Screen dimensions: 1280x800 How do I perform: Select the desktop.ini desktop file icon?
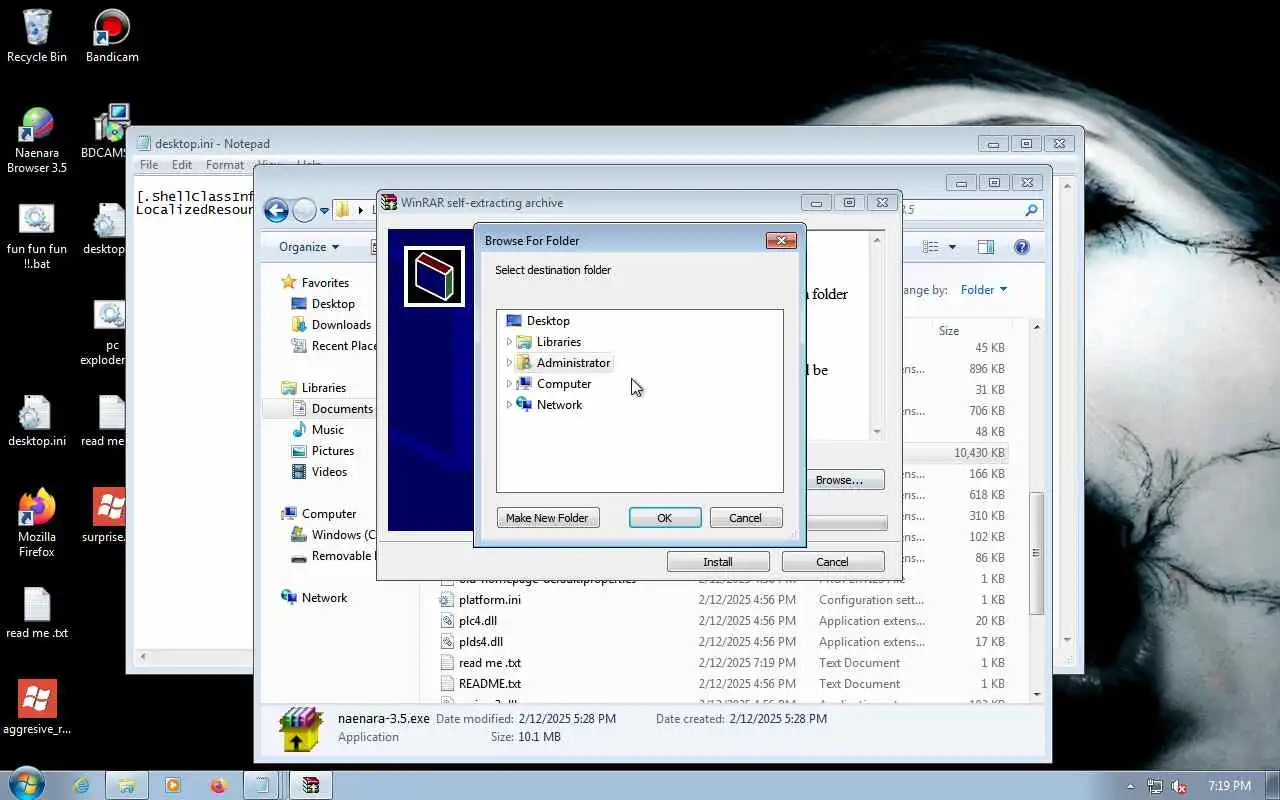(37, 422)
